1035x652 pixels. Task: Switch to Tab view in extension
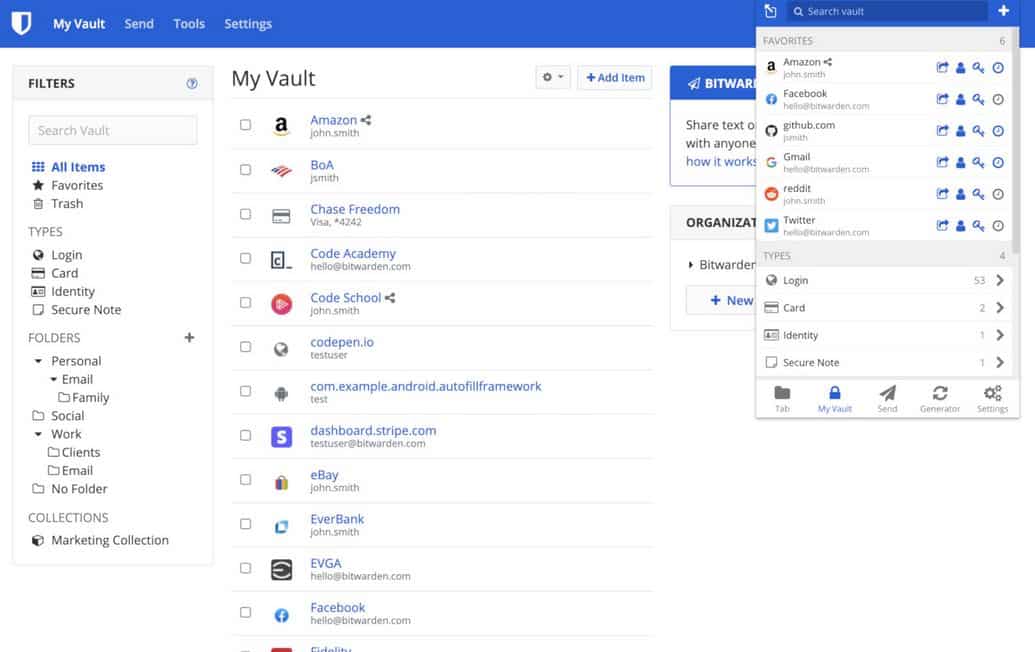coord(782,399)
